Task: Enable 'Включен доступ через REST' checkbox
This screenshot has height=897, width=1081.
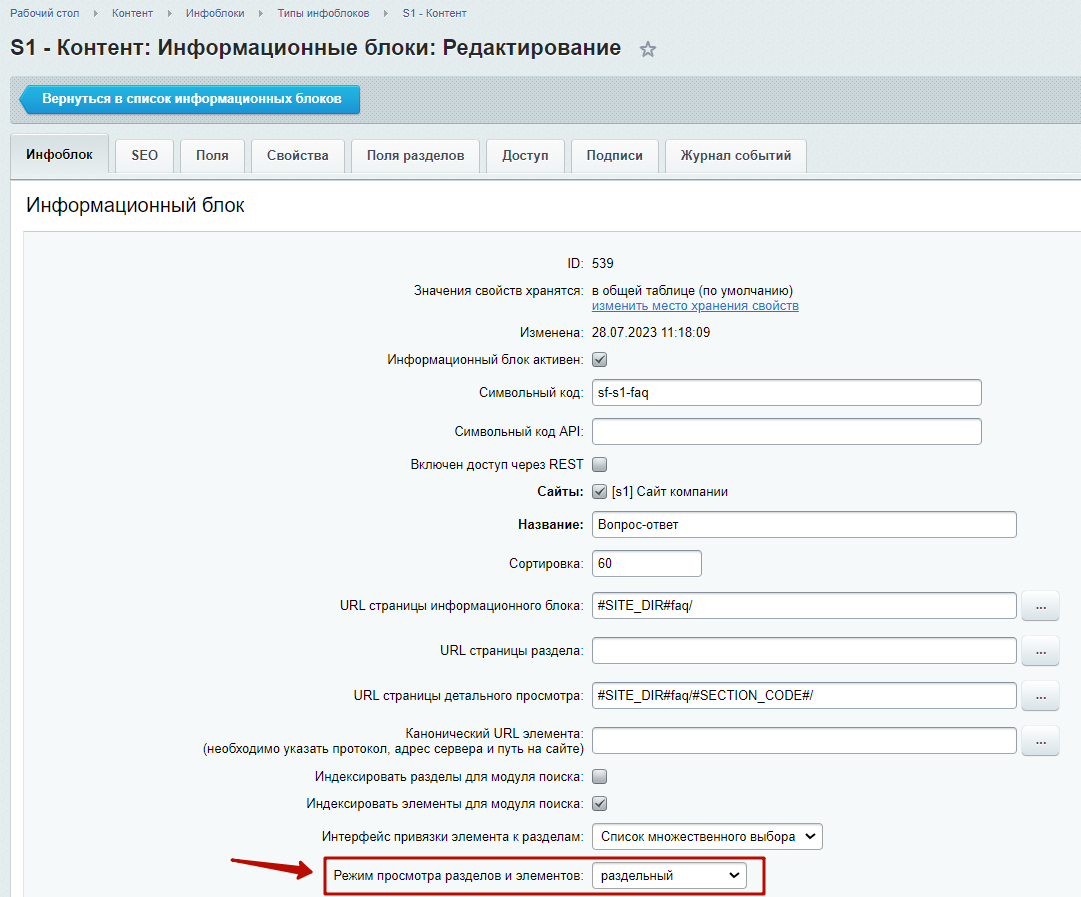Action: [600, 464]
